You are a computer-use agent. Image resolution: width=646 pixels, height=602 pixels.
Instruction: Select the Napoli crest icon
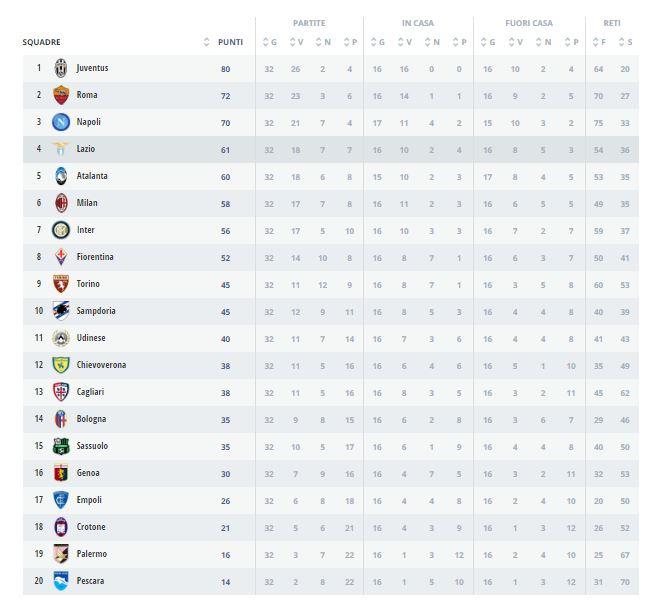(60, 123)
